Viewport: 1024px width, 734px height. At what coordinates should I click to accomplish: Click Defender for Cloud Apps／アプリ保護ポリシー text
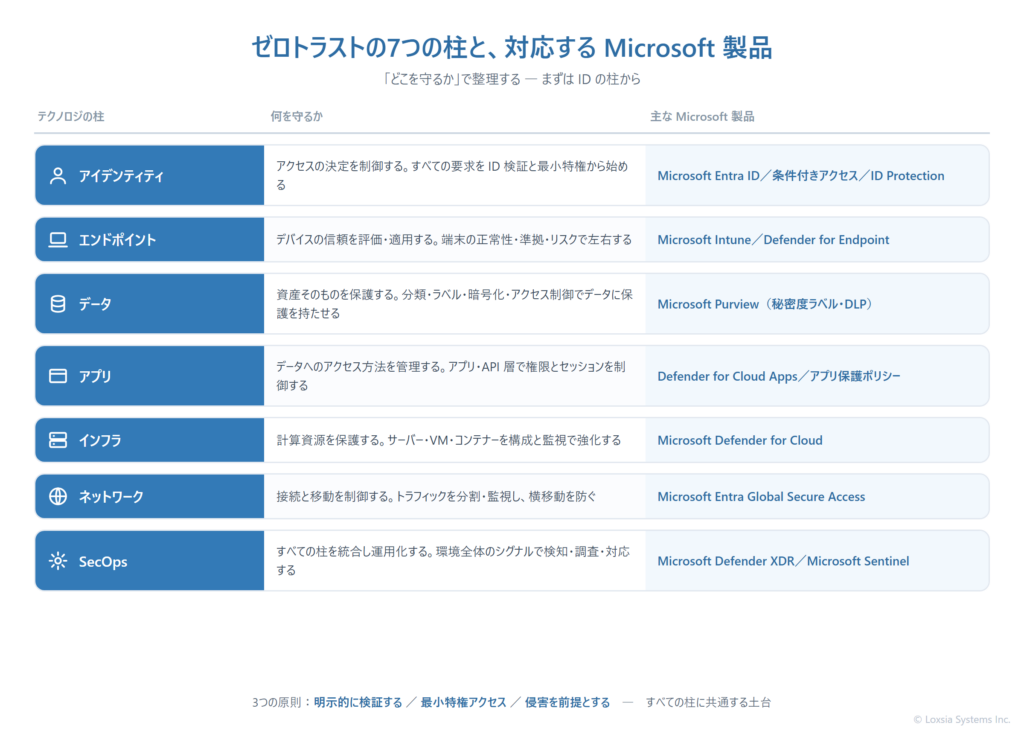point(779,376)
